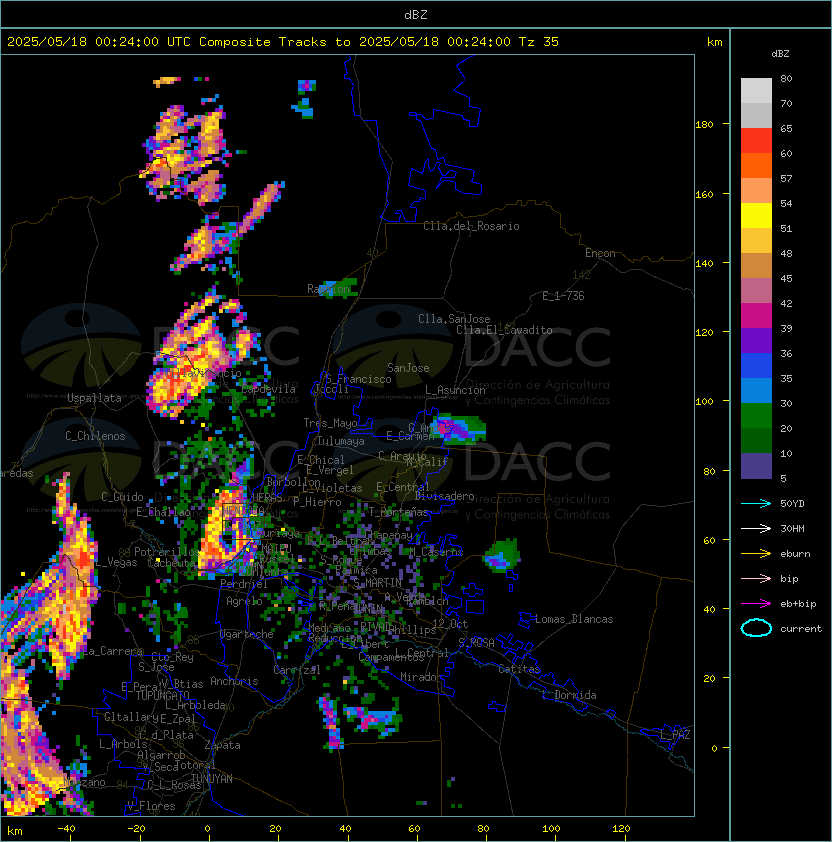Click the 'C_Guido' map label
Viewport: 832px width, 842px height.
click(122, 497)
